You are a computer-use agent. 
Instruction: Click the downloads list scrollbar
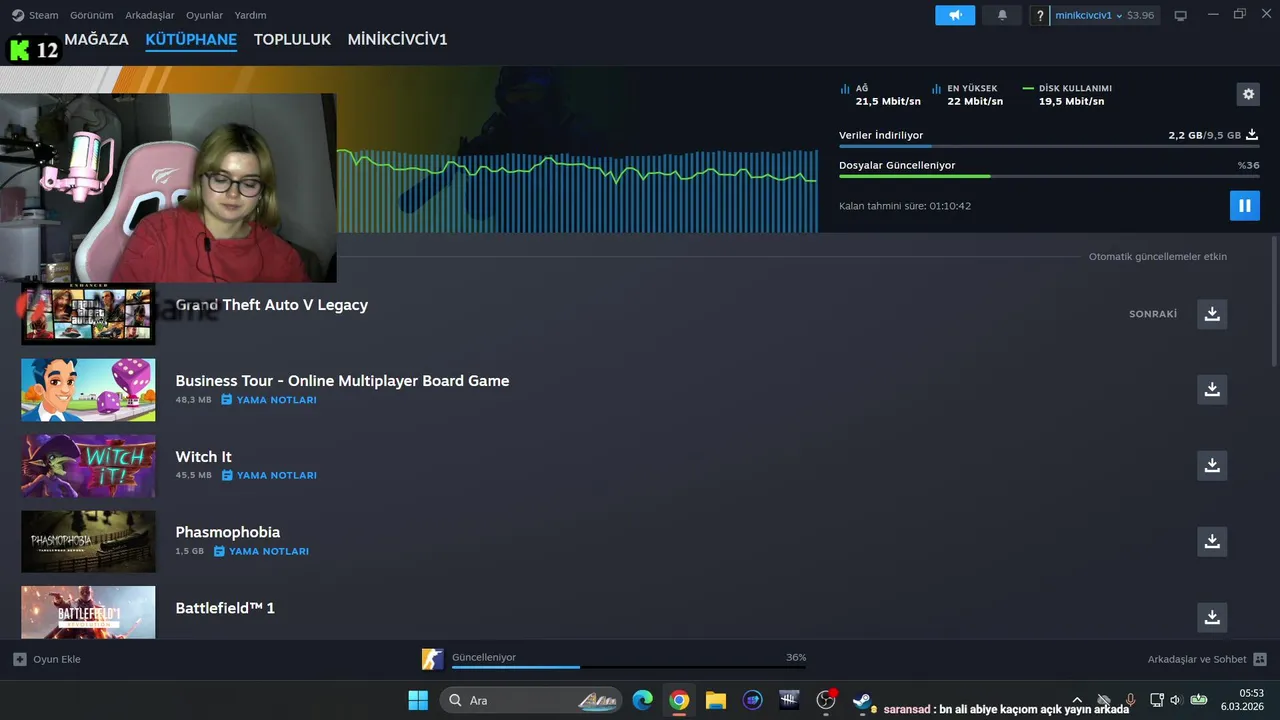tap(1274, 300)
